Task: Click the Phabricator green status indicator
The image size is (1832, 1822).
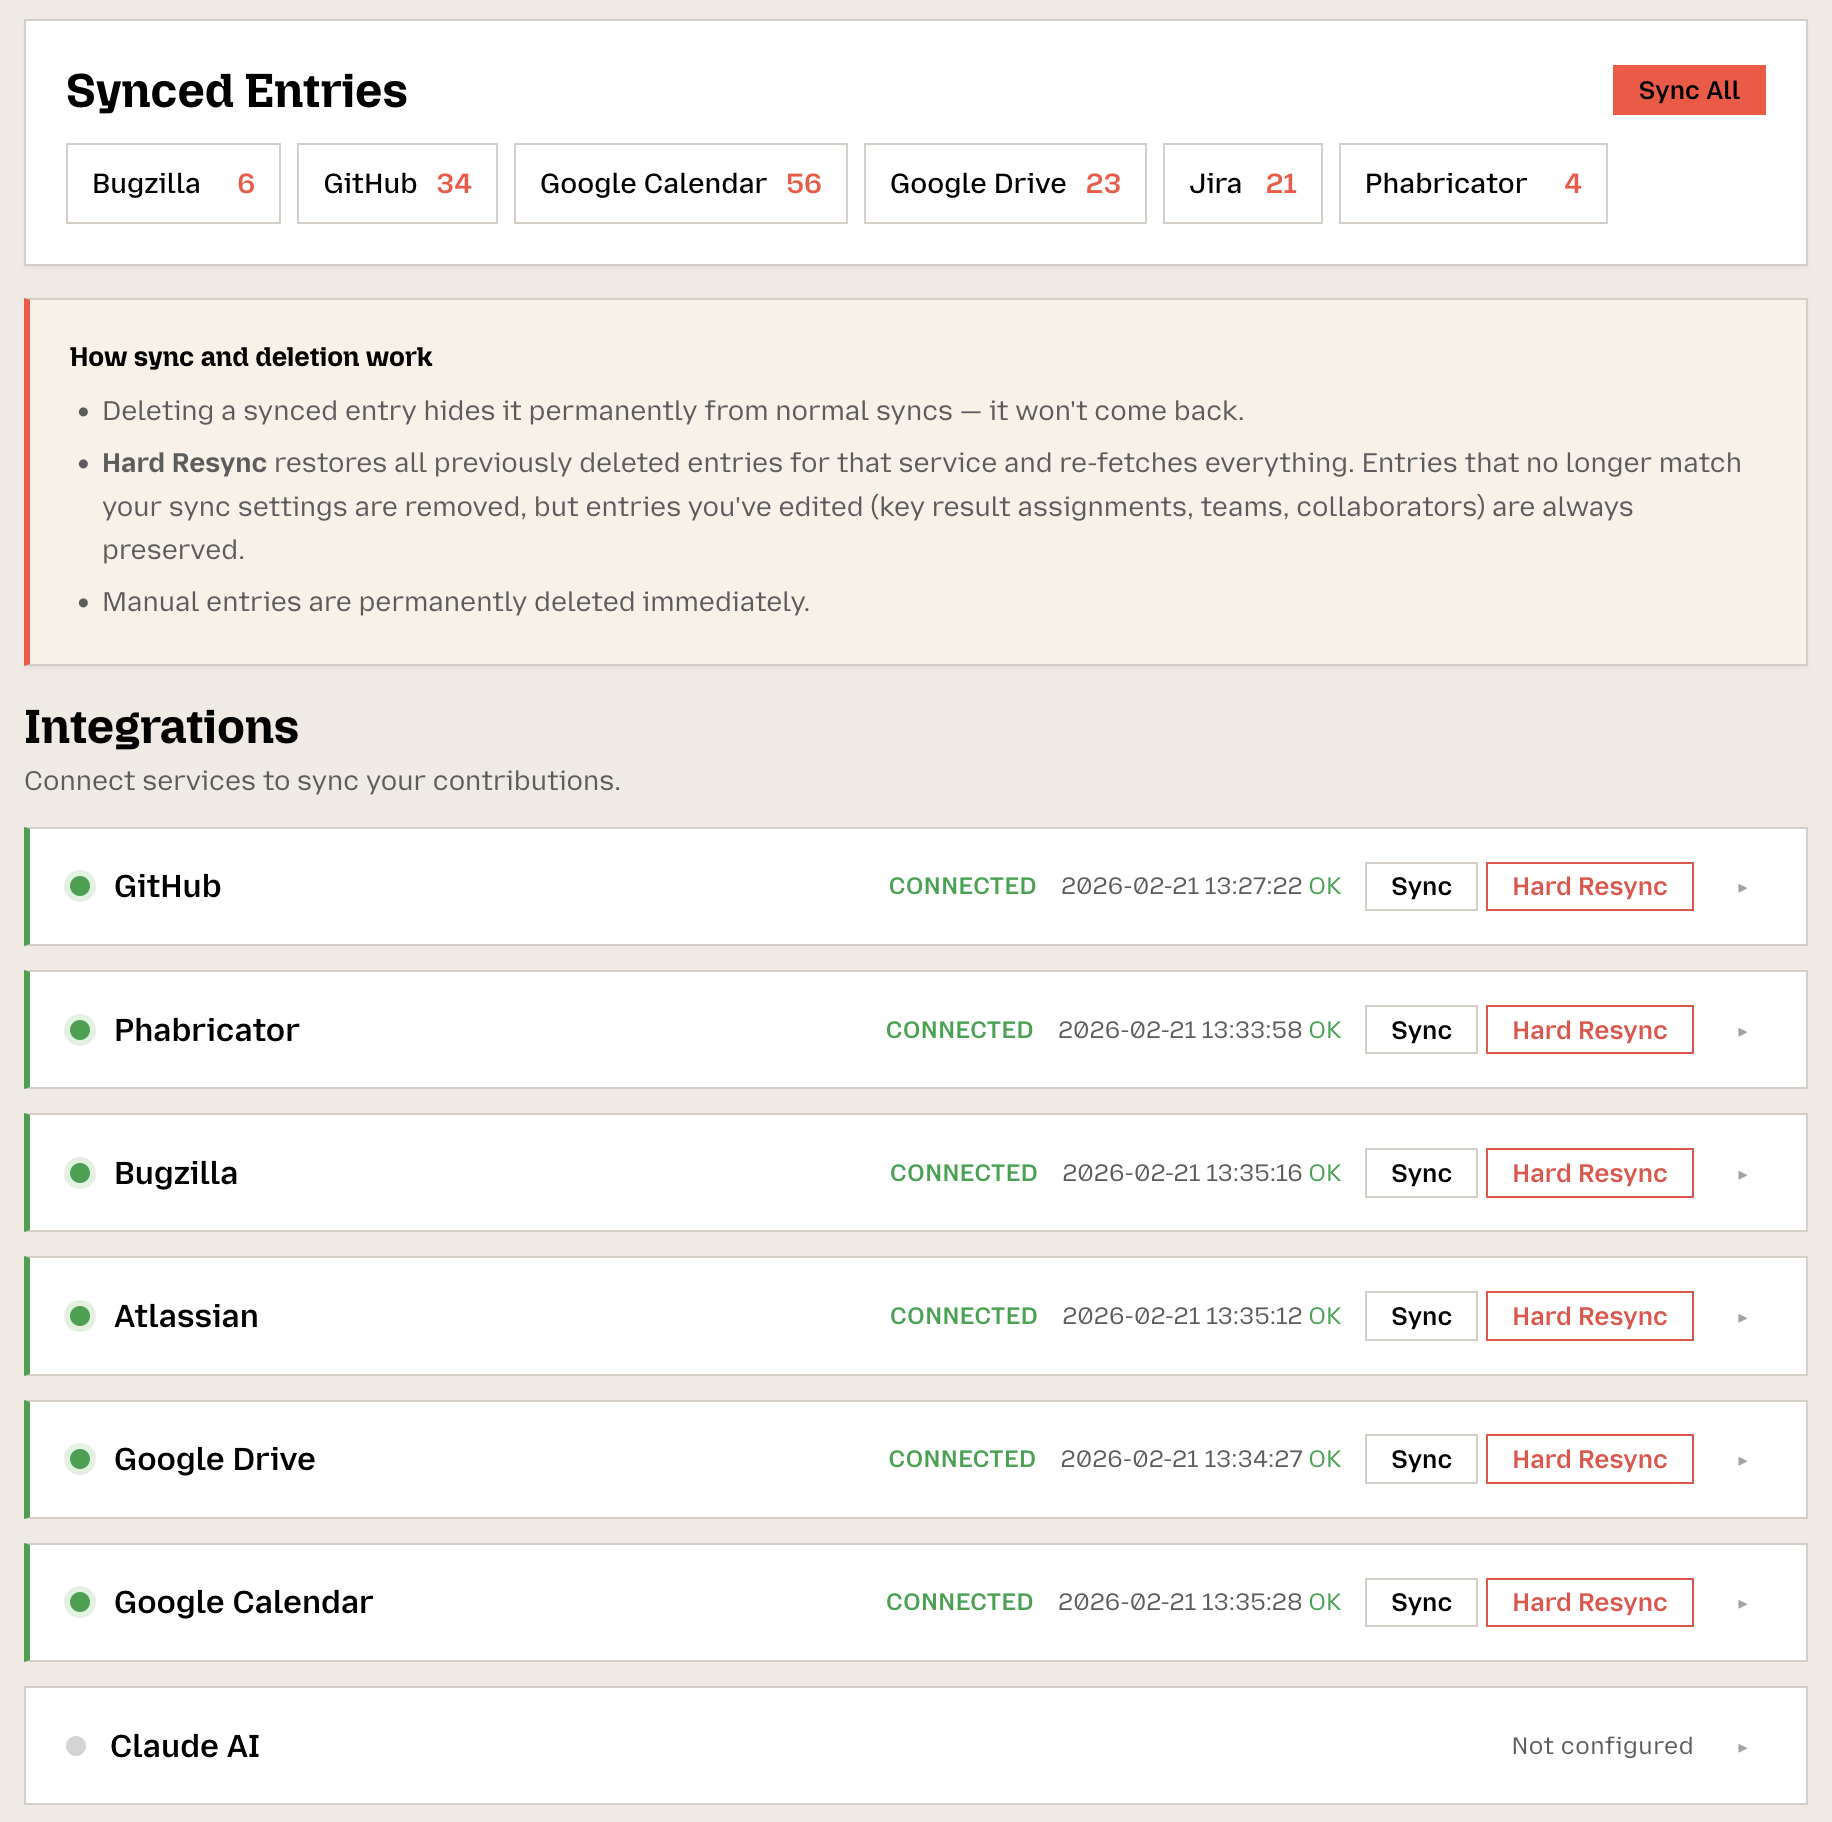Action: 80,1029
